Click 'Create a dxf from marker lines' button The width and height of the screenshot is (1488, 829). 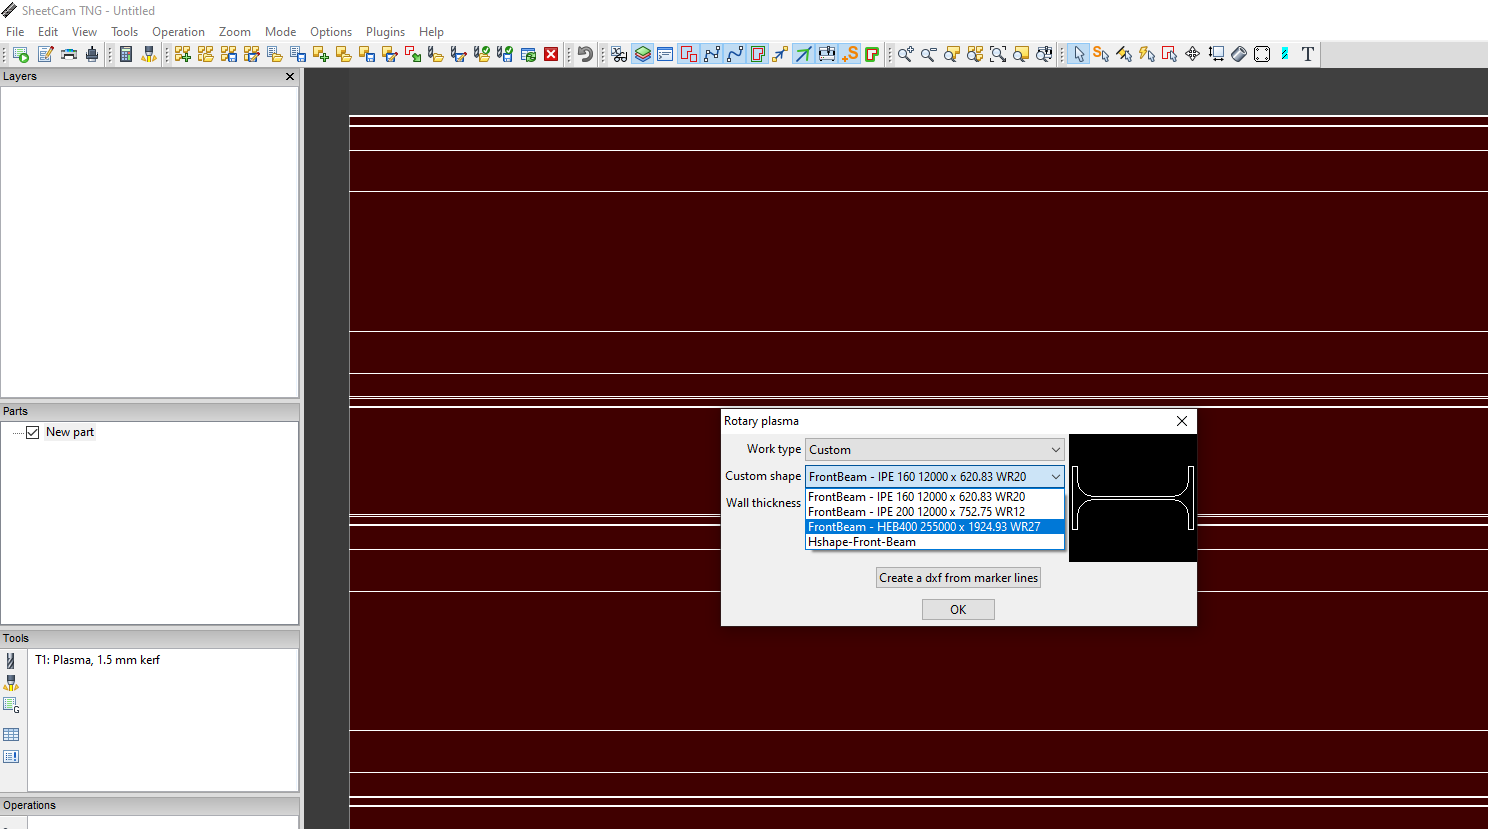click(x=958, y=578)
